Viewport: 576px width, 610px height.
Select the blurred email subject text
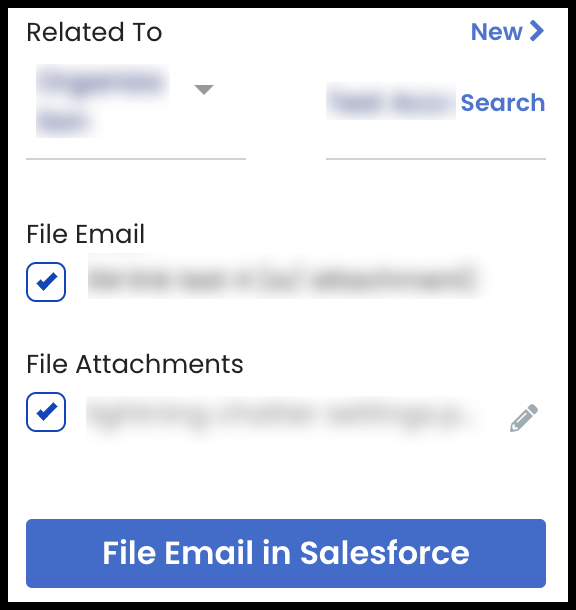tap(284, 277)
